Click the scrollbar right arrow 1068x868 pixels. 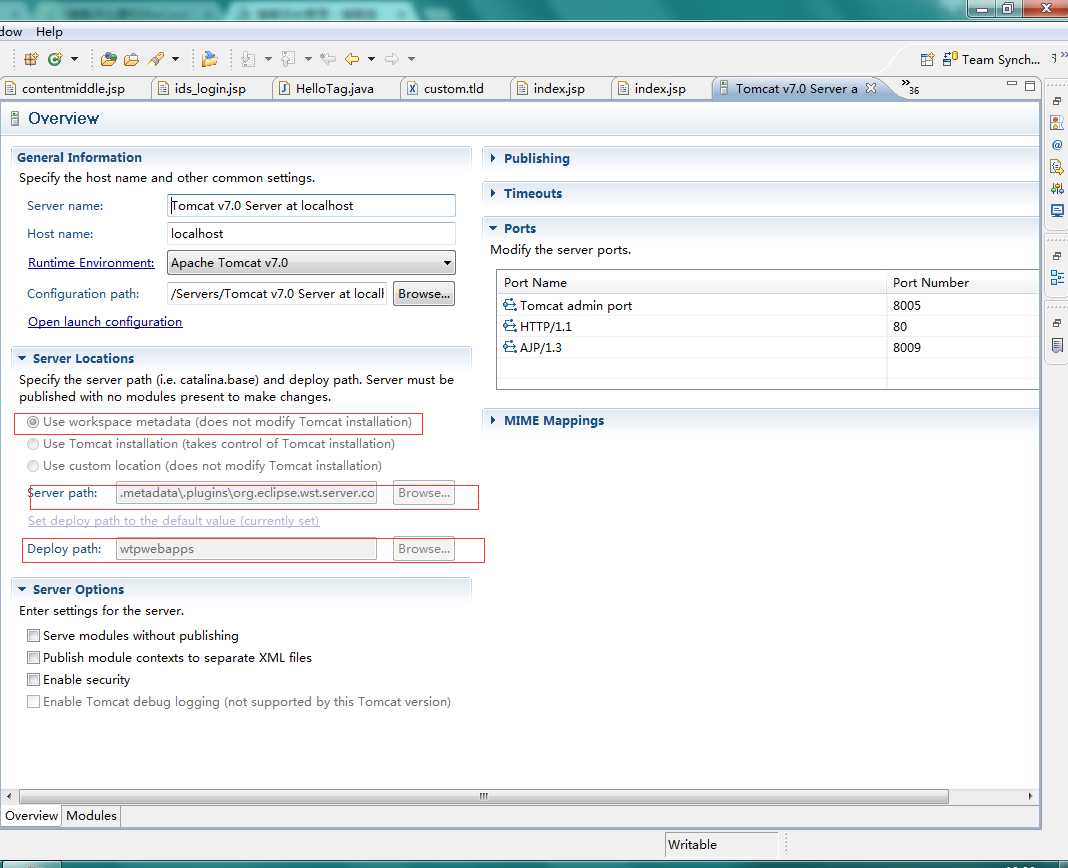(1030, 796)
